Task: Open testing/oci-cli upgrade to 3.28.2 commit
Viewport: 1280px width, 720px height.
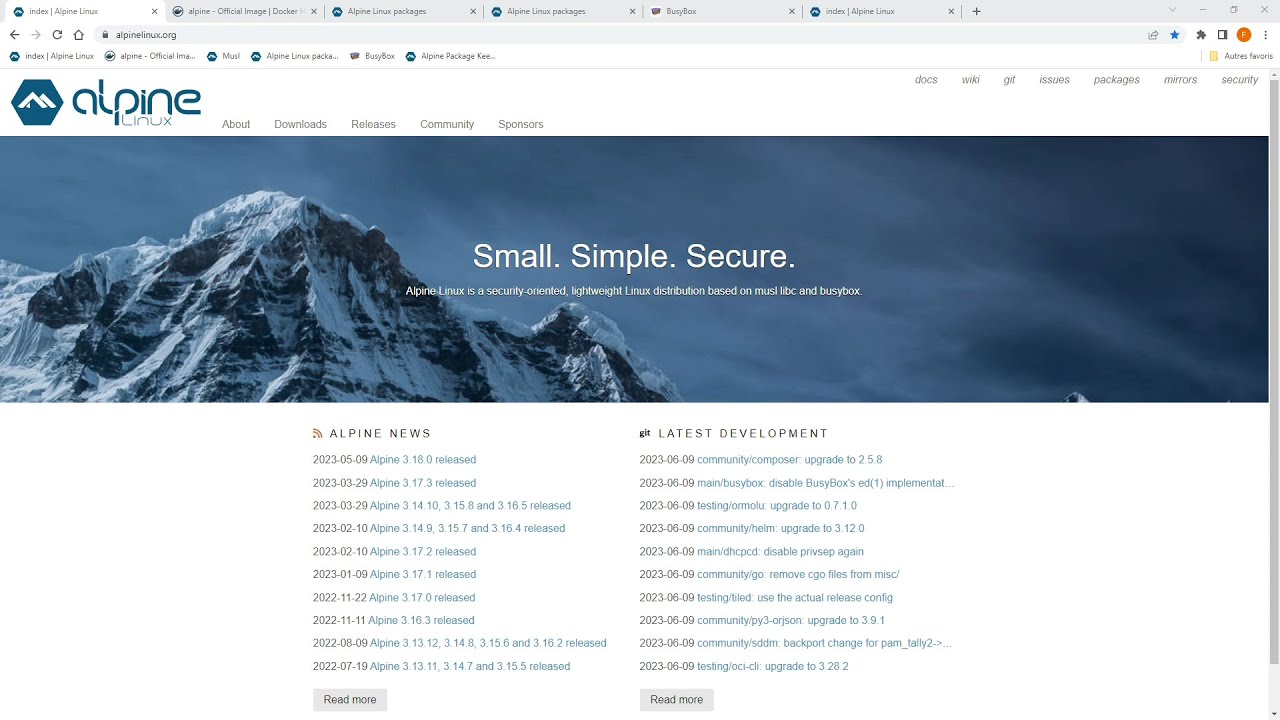Action: coord(773,666)
